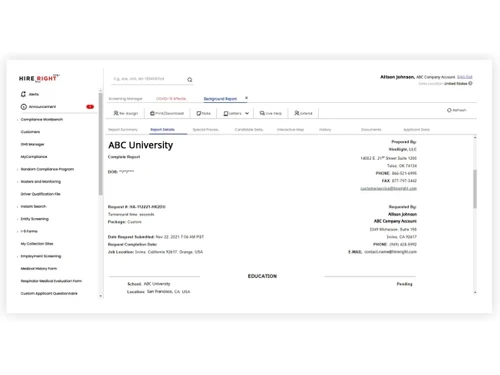This screenshot has height=375, width=500.
Task: Click the Re-assign person icon
Action: pyautogui.click(x=116, y=113)
